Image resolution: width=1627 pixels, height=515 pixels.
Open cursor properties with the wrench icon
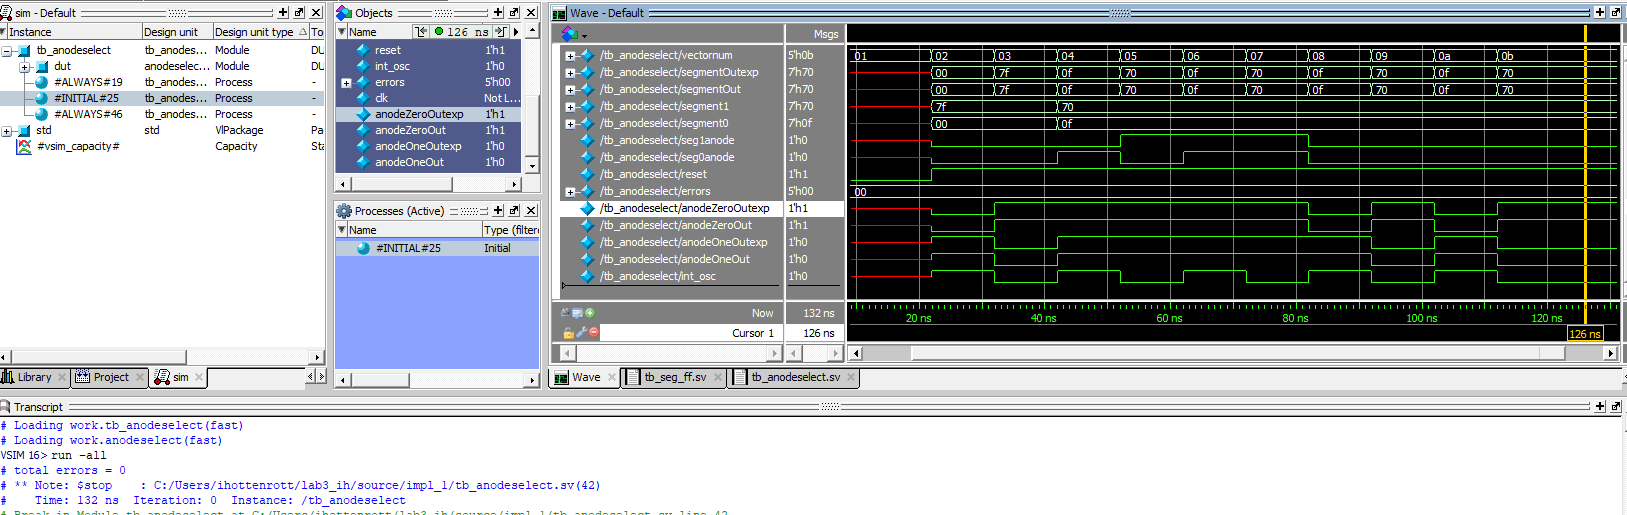tap(581, 332)
